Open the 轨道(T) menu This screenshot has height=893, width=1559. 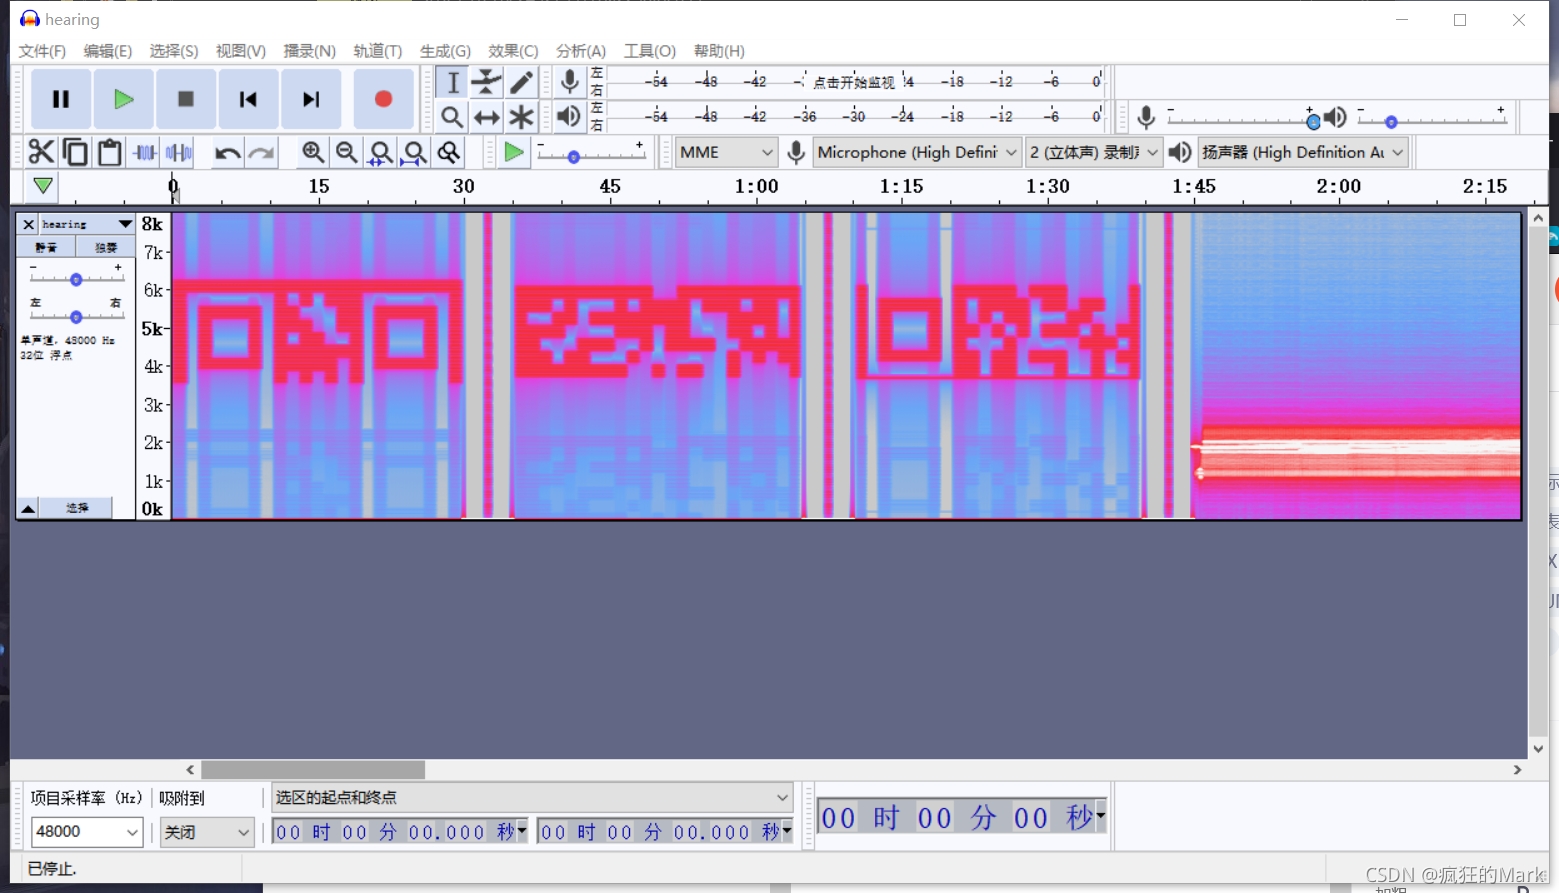tap(378, 51)
